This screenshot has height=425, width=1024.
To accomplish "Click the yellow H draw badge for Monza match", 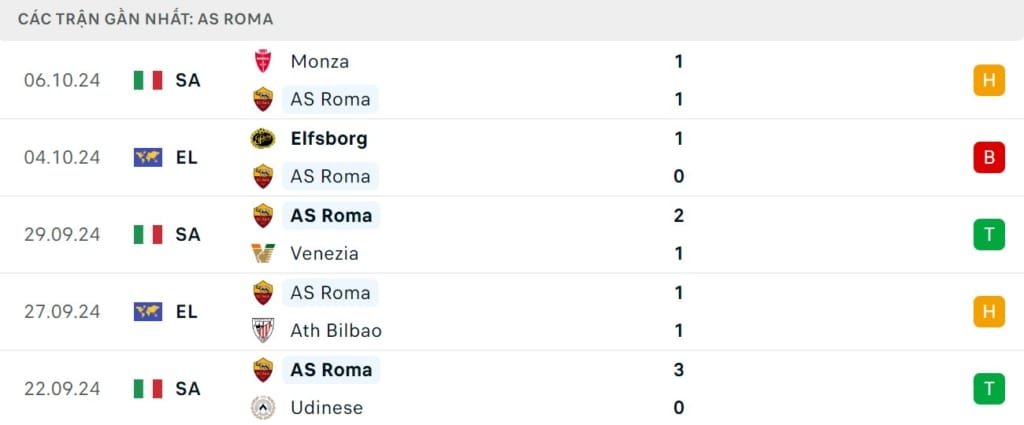I will tap(988, 80).
